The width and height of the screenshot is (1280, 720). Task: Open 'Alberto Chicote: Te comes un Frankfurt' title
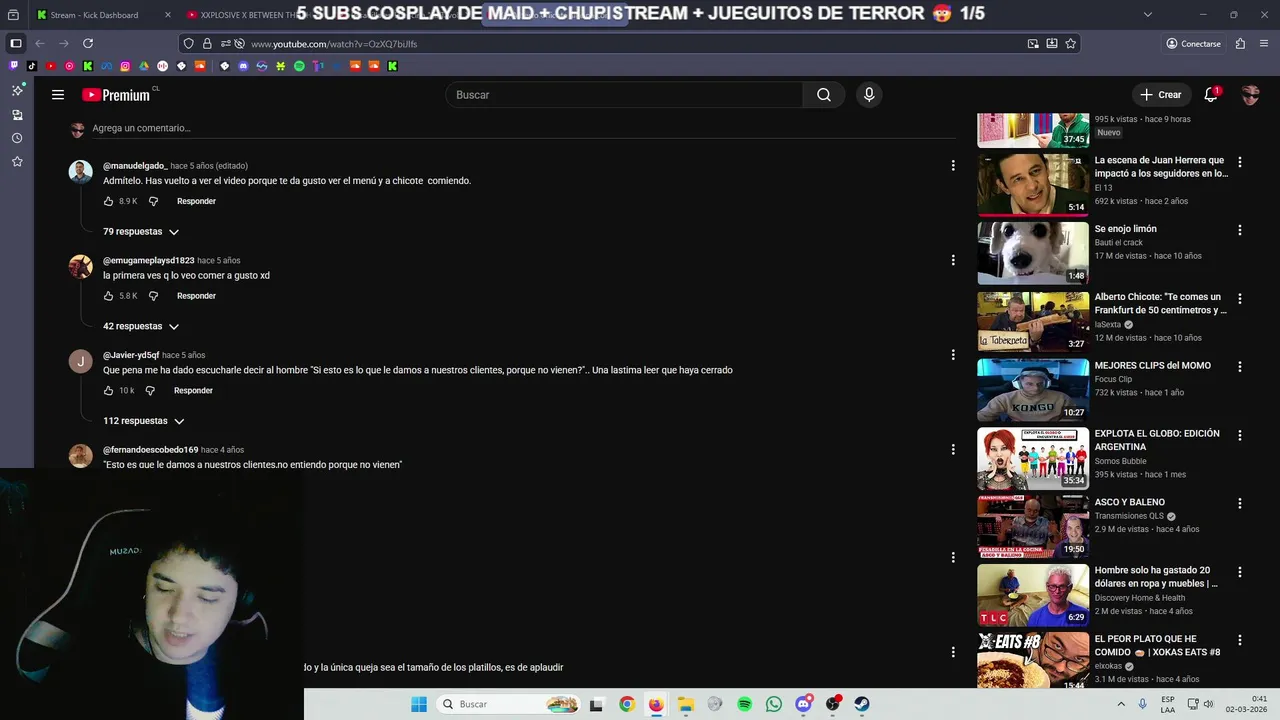pos(1160,304)
